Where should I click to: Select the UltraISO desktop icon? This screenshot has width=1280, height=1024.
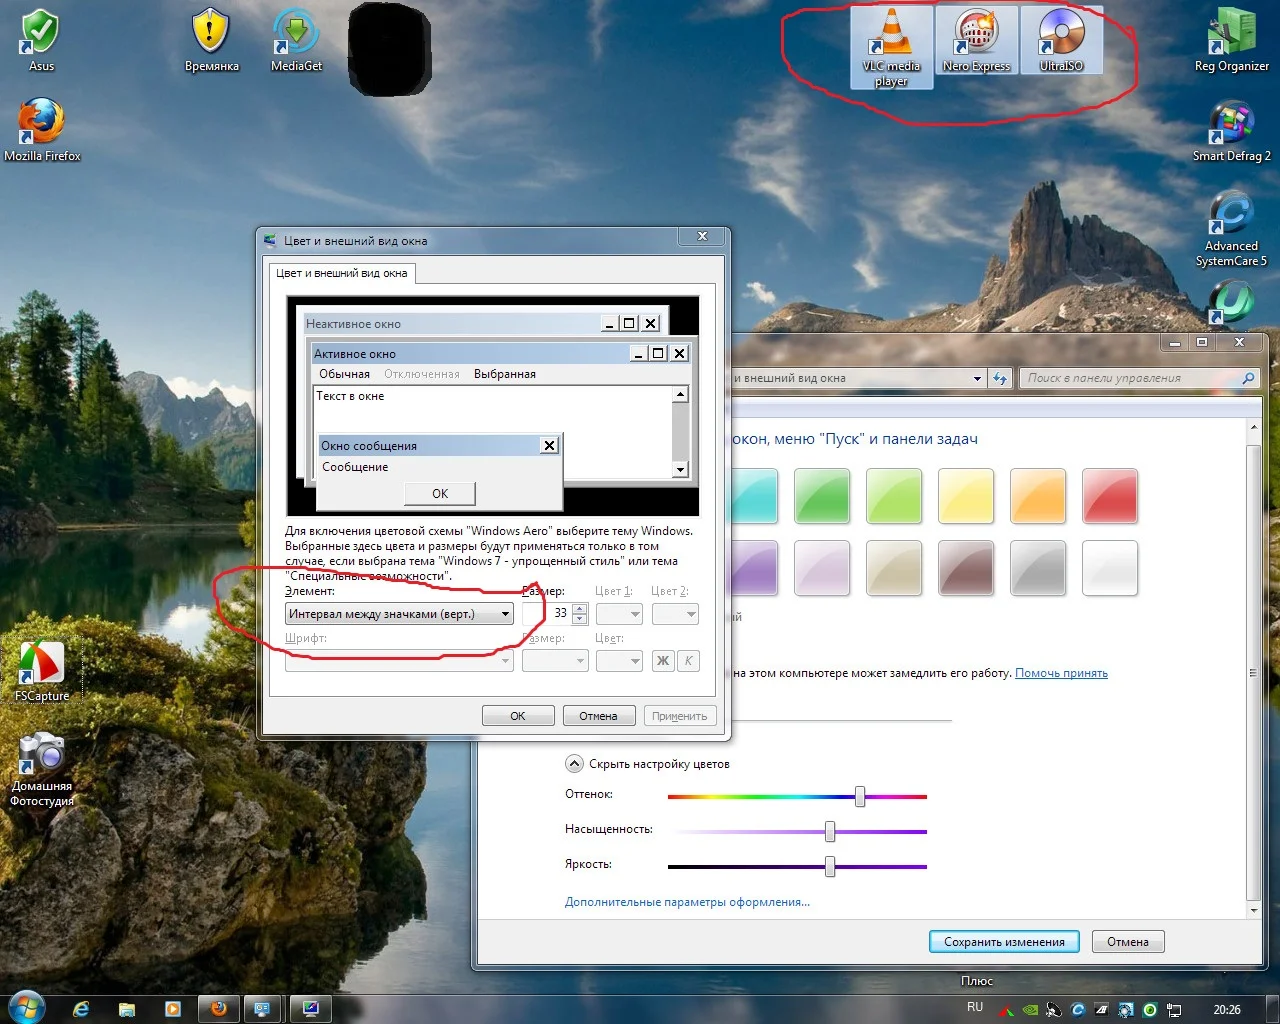(x=1061, y=41)
